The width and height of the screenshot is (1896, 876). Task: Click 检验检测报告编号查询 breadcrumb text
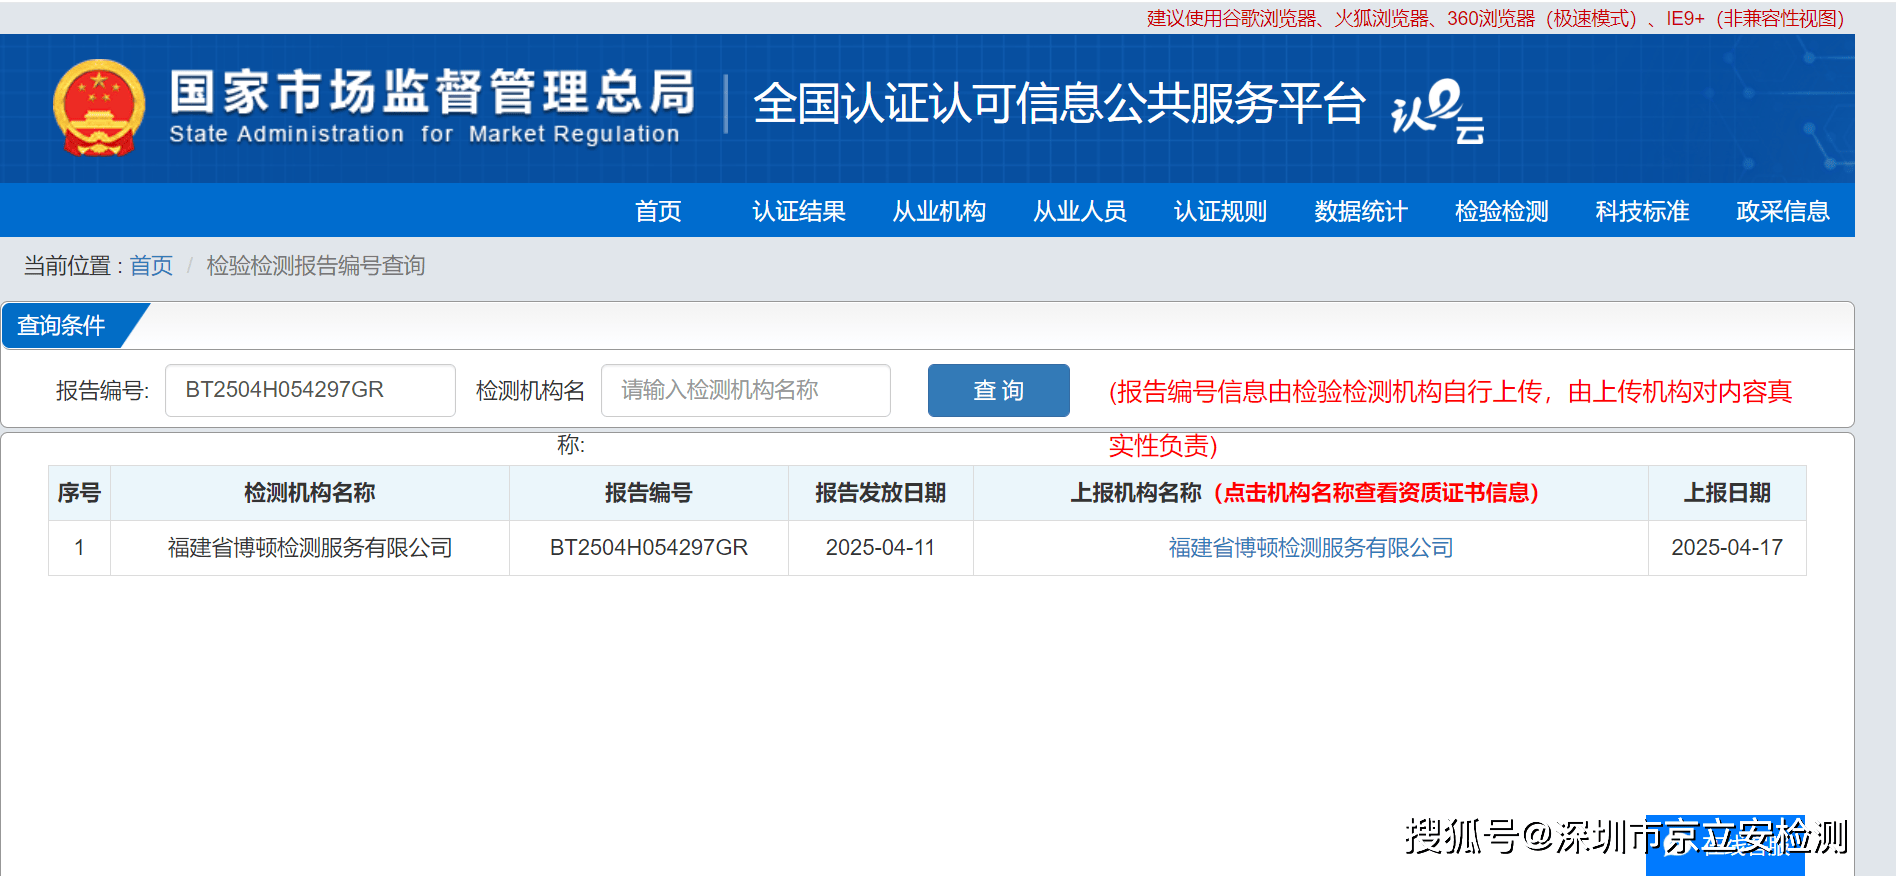(316, 266)
